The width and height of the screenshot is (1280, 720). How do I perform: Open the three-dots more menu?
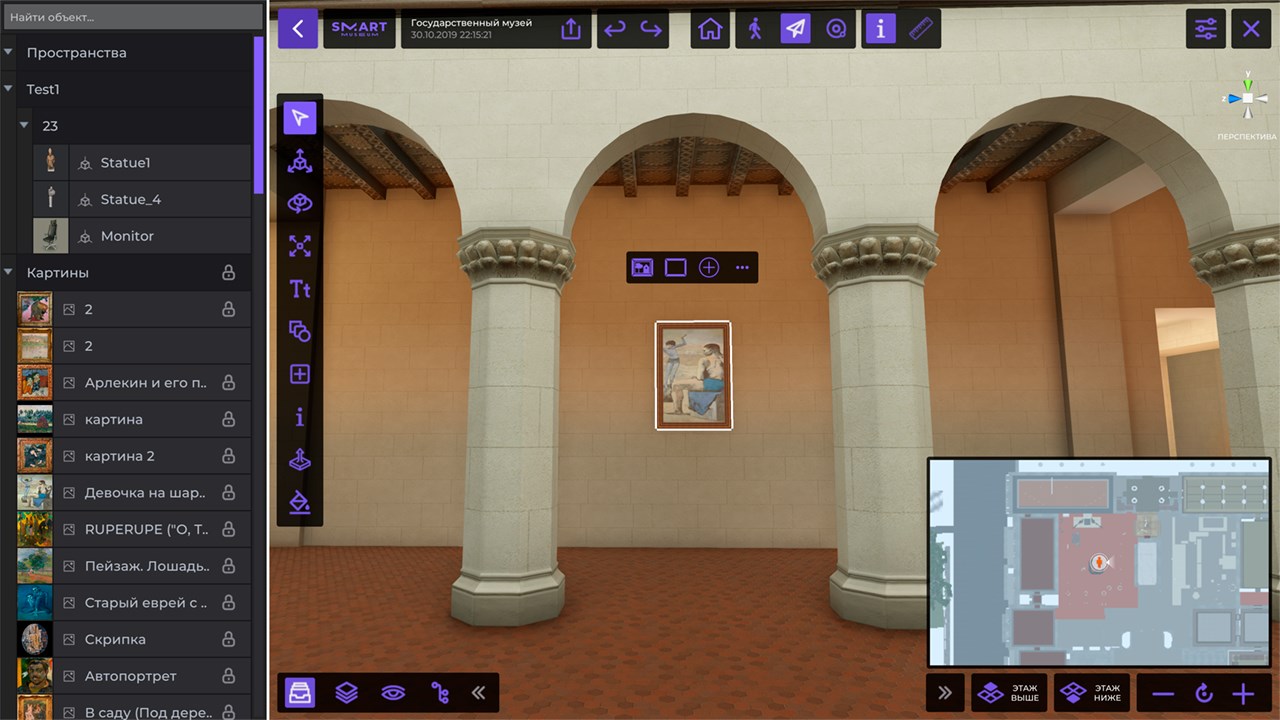[742, 267]
